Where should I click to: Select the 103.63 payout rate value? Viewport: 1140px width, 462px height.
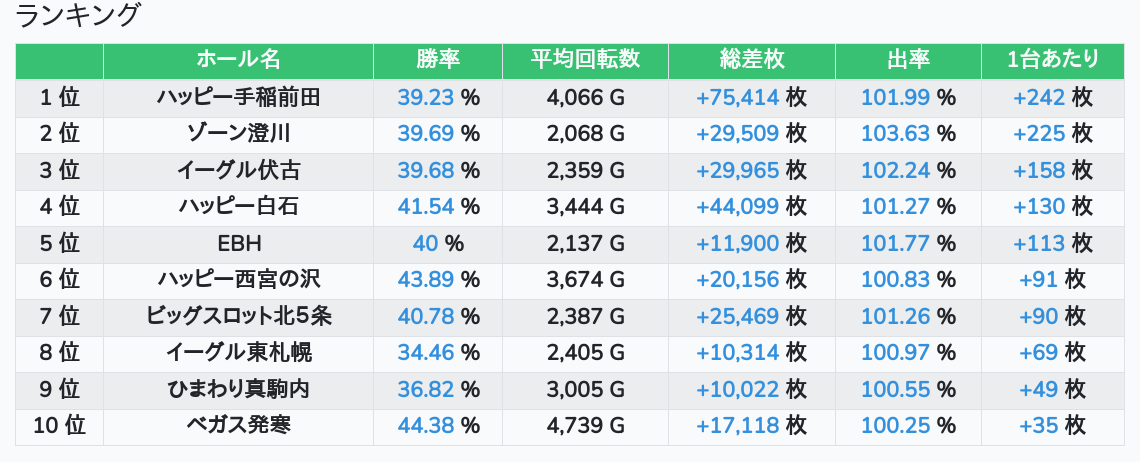click(x=895, y=134)
